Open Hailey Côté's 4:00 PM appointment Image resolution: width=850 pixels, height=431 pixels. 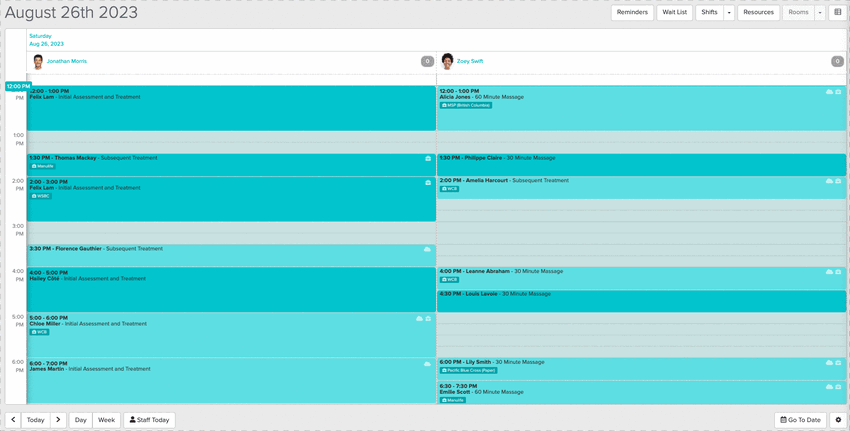click(x=230, y=290)
